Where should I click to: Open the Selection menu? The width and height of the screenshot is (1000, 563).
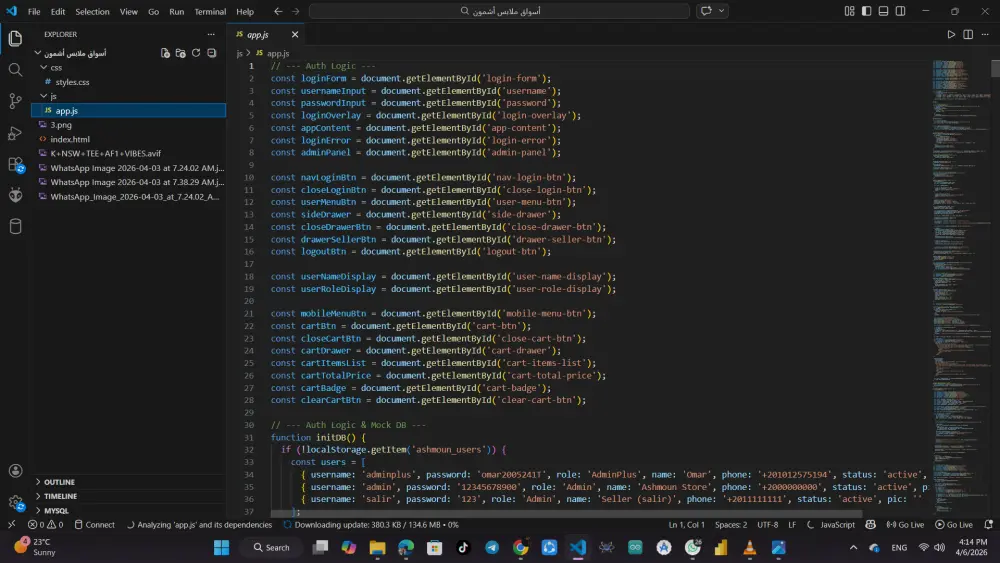pos(92,11)
